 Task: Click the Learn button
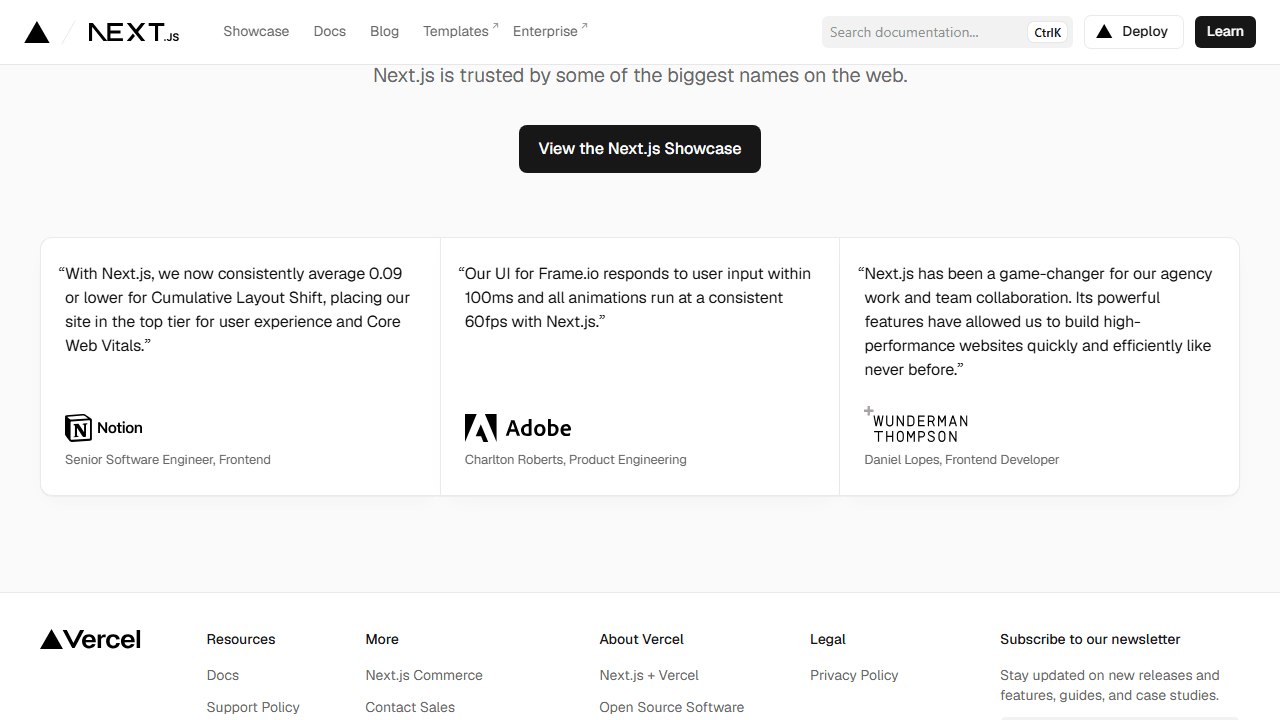[x=1225, y=32]
